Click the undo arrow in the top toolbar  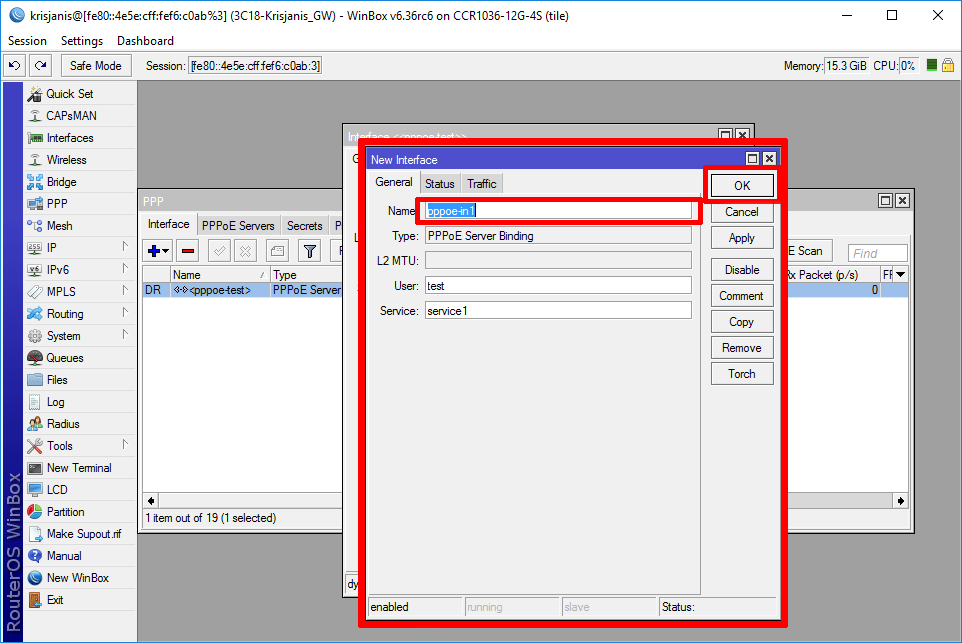pyautogui.click(x=14, y=64)
